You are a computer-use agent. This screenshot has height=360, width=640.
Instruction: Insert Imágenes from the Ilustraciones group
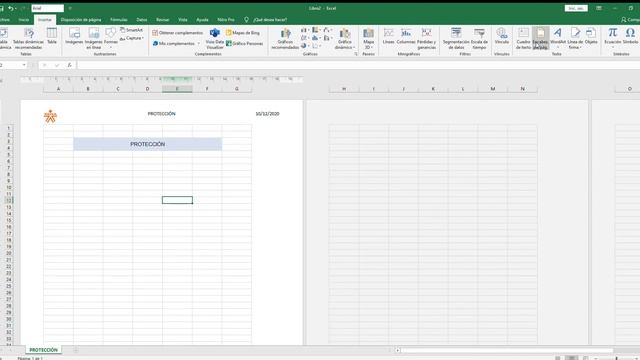tap(74, 36)
